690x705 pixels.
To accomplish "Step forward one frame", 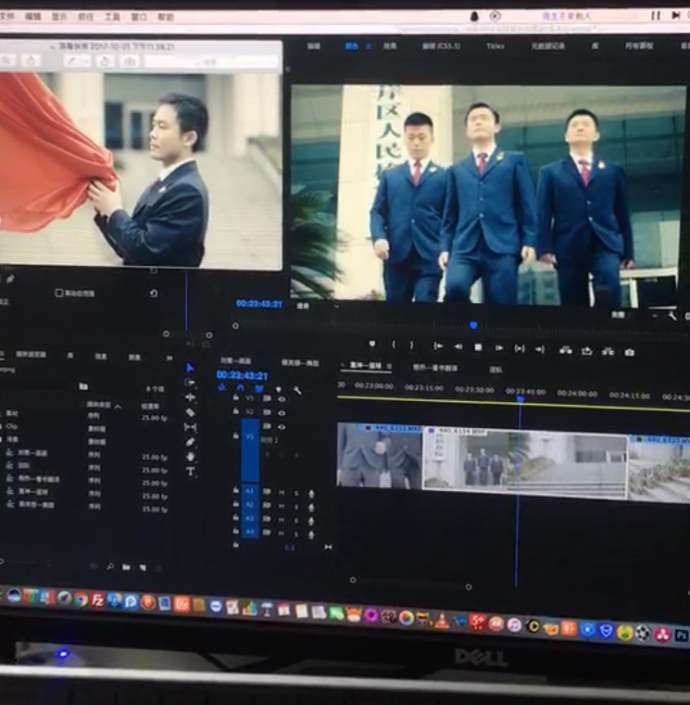I will 499,348.
